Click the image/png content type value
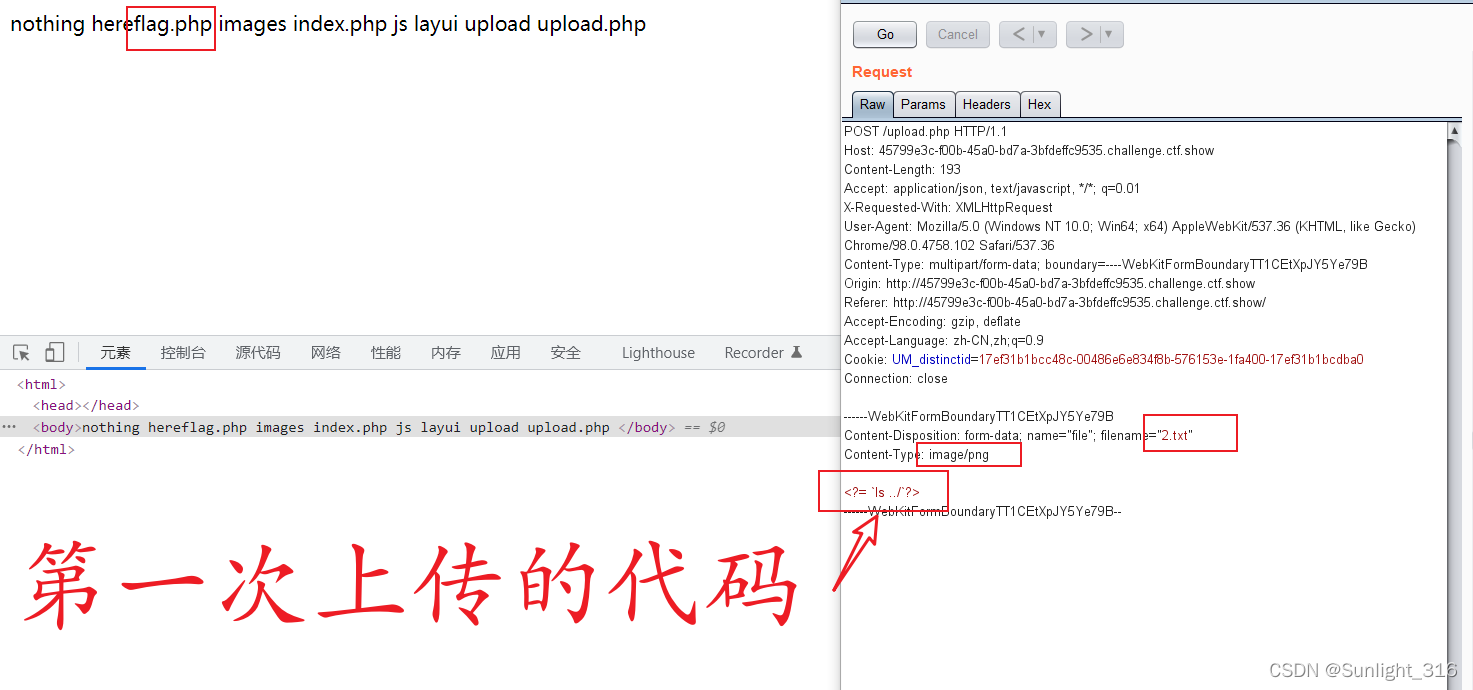 click(x=959, y=454)
